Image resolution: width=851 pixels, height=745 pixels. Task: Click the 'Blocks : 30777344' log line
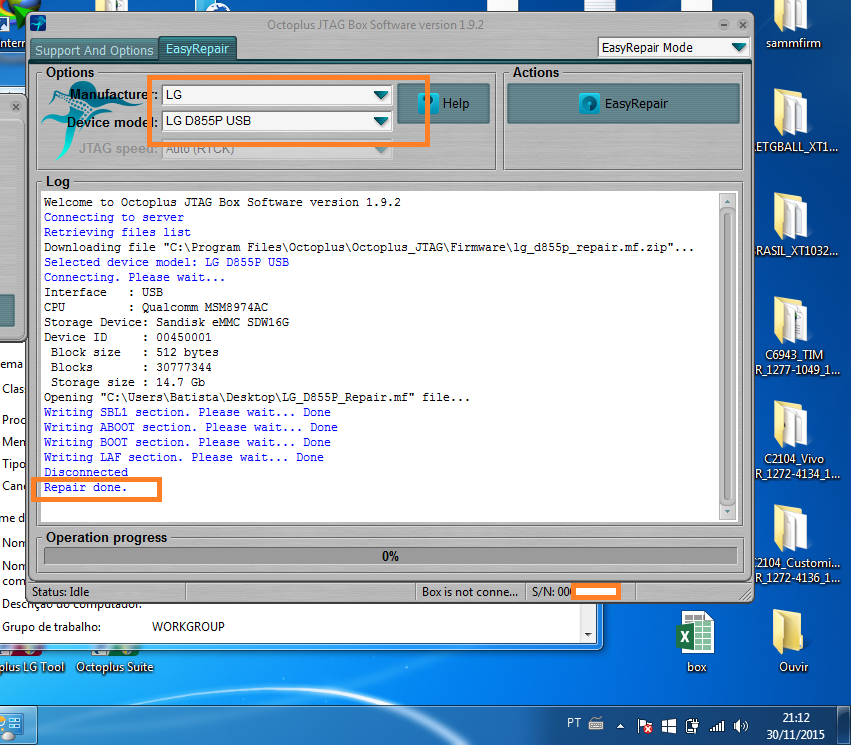click(131, 367)
